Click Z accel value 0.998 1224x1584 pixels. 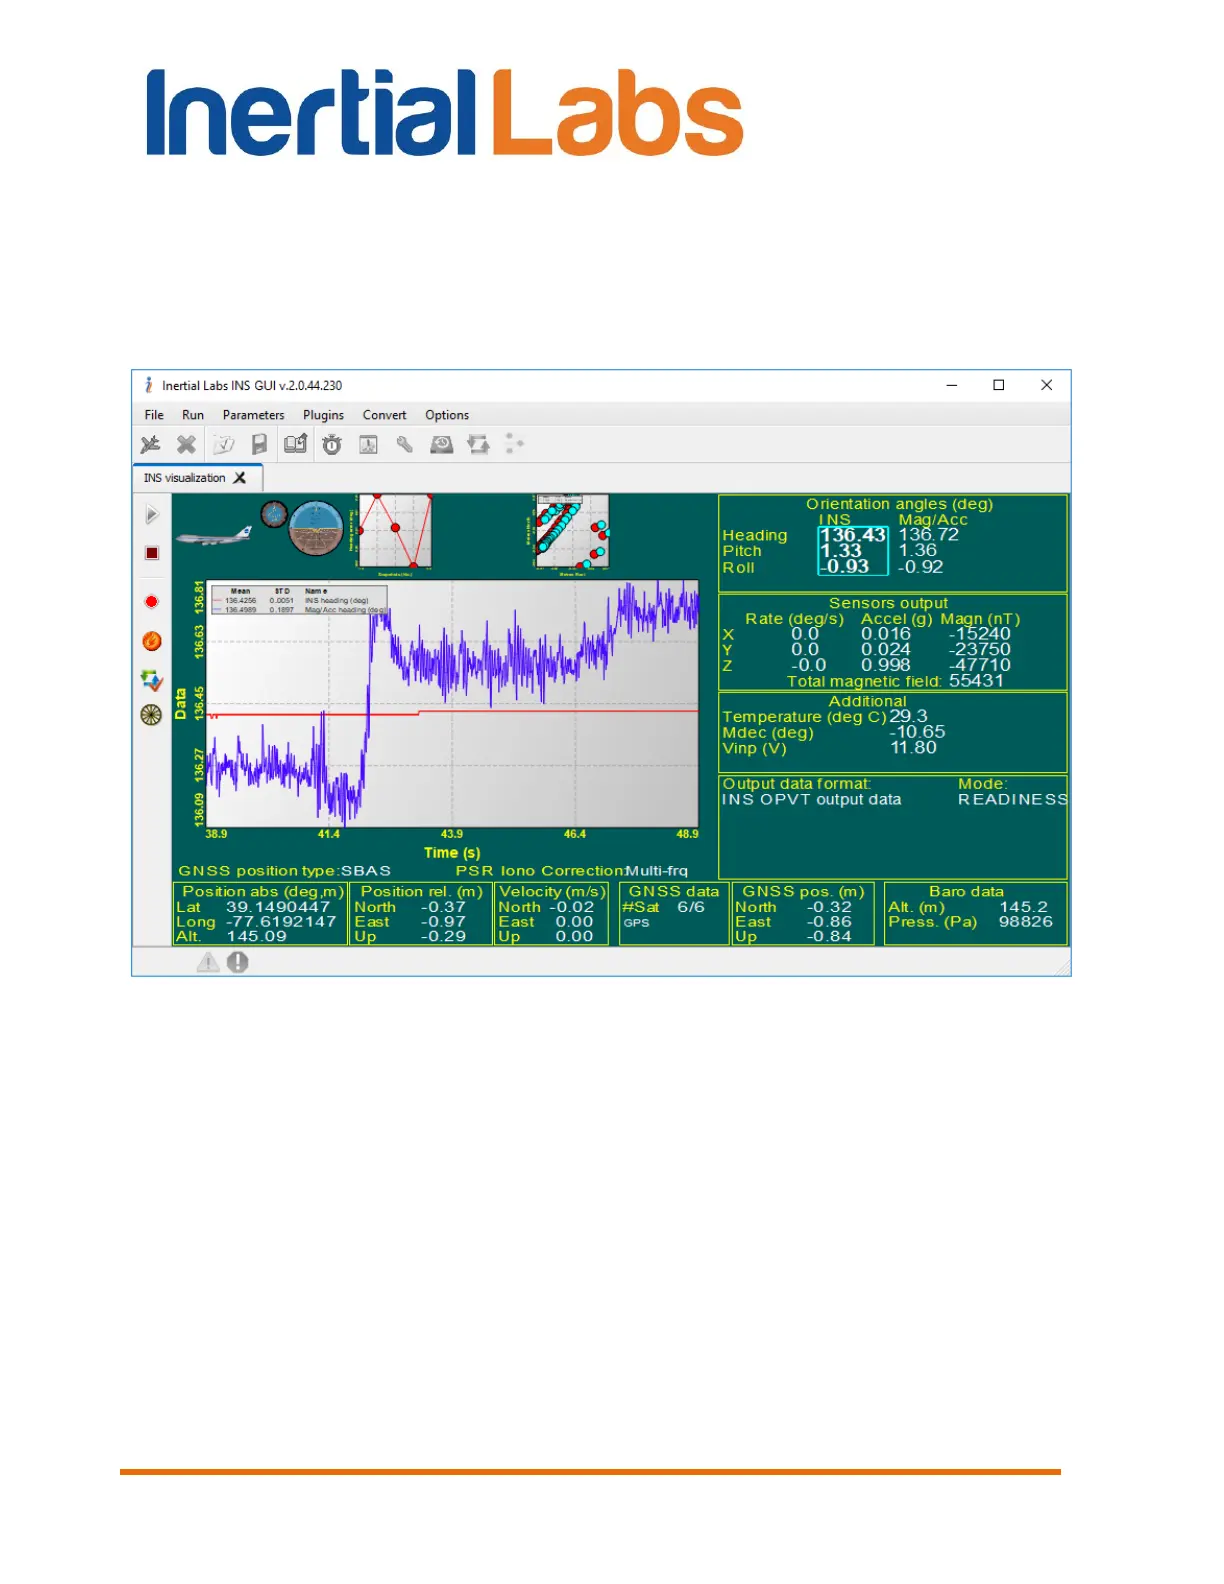[886, 665]
